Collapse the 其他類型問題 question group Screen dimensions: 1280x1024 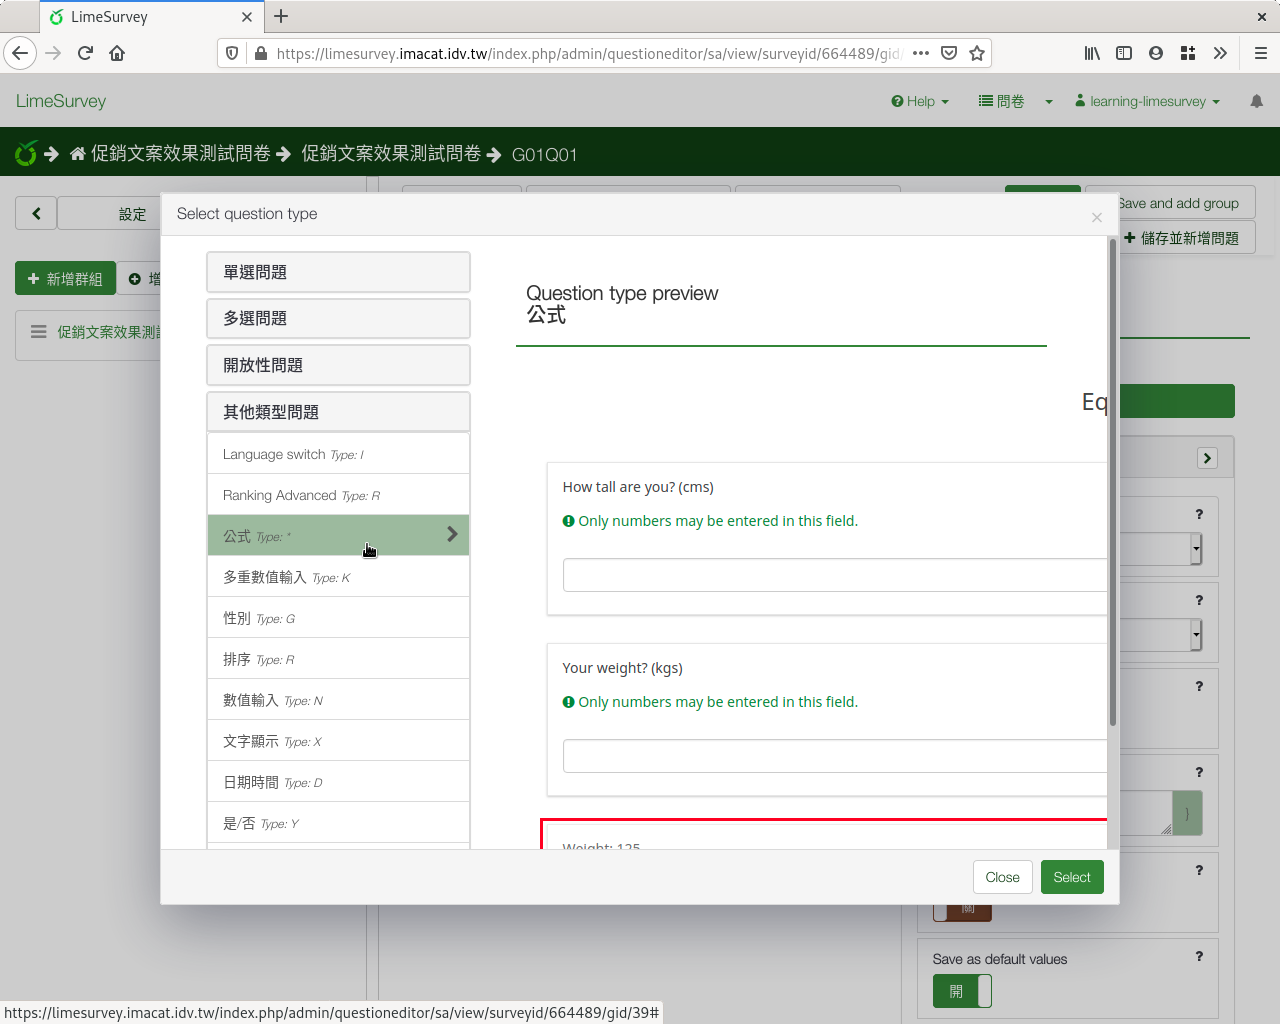click(338, 412)
